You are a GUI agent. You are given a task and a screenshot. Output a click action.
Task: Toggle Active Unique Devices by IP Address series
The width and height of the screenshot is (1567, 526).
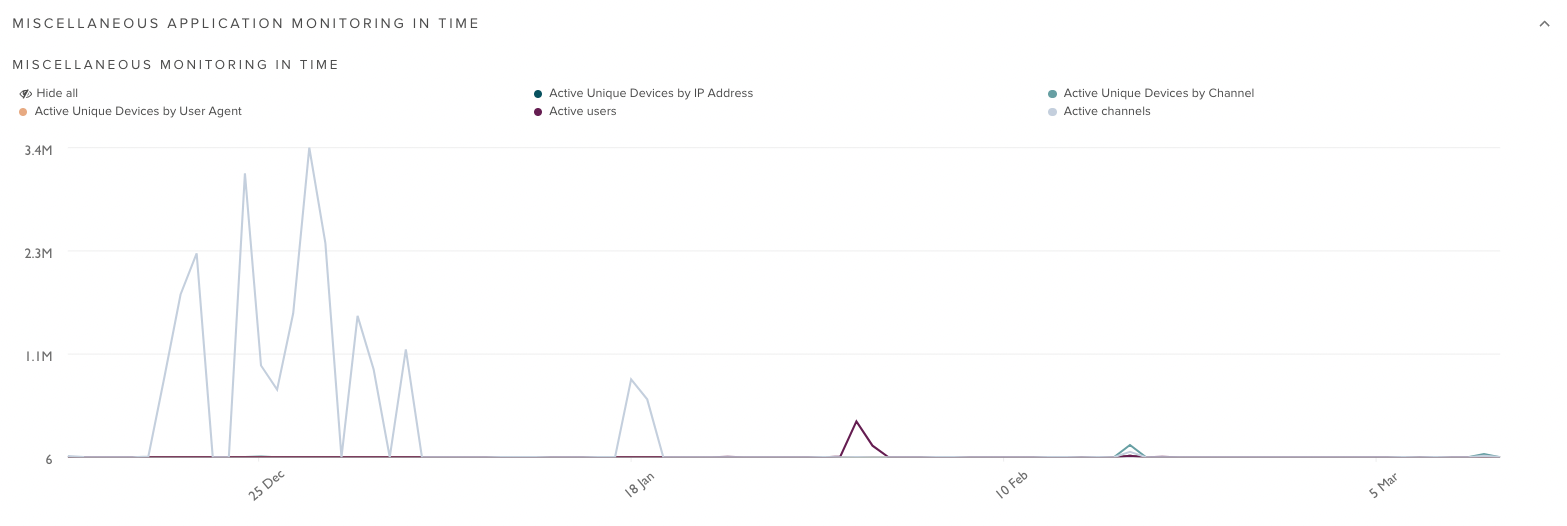point(644,93)
